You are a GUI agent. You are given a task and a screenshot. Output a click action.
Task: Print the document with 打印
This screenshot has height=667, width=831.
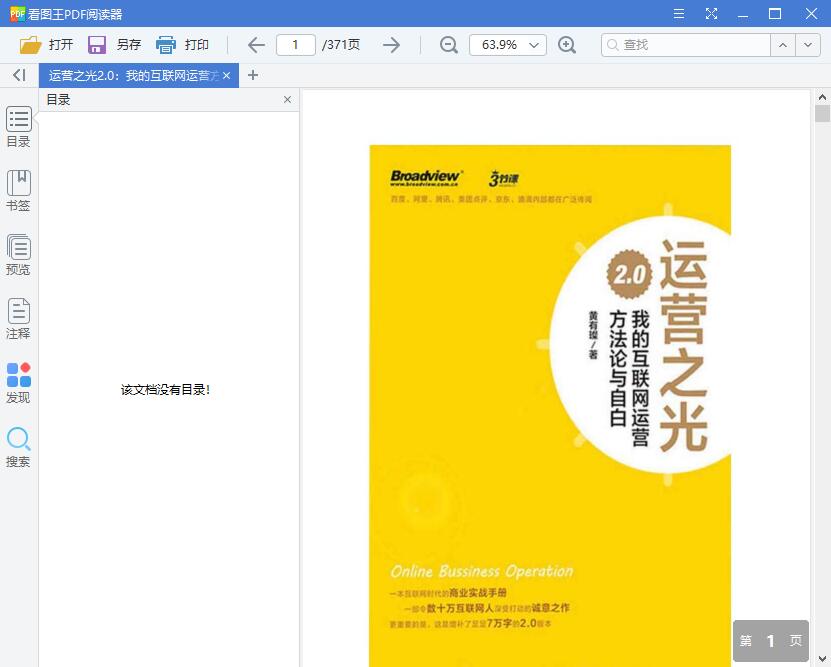click(182, 45)
